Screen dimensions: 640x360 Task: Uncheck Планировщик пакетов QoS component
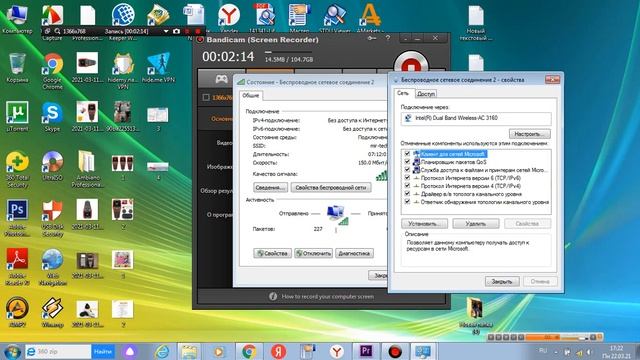[407, 162]
